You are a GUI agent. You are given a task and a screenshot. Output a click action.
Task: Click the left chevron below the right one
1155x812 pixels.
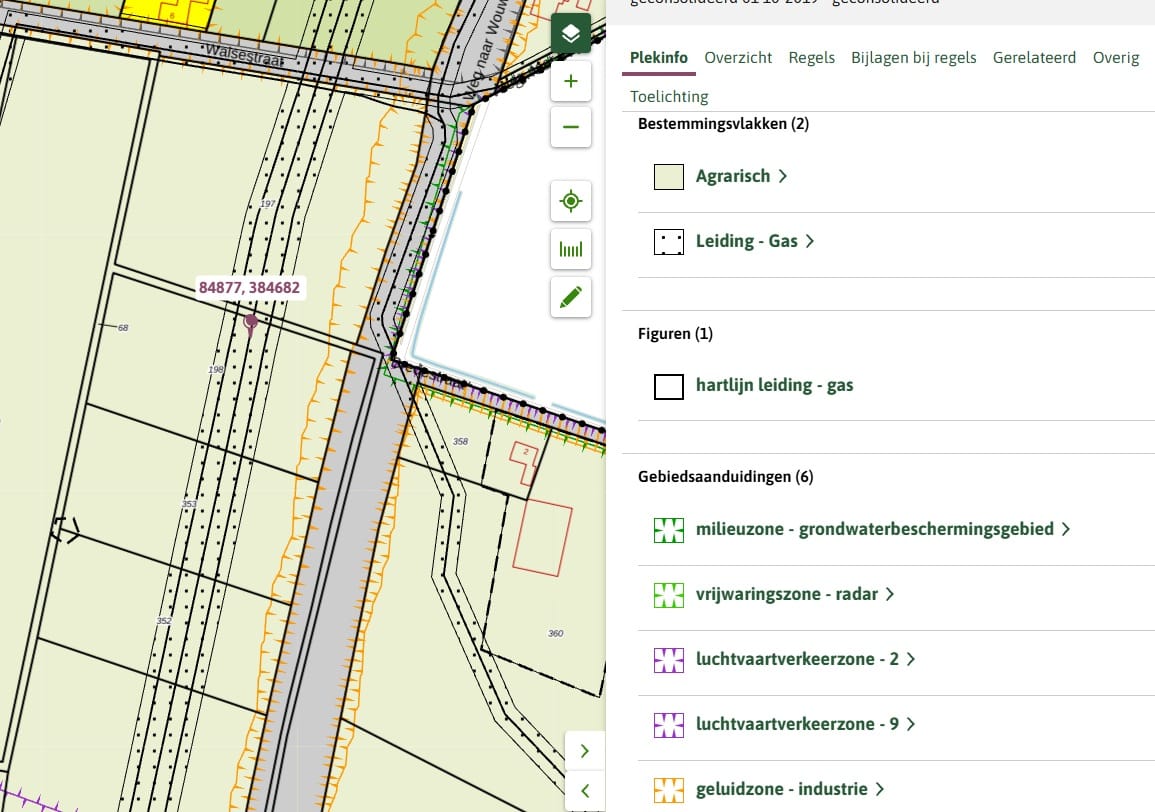point(584,790)
